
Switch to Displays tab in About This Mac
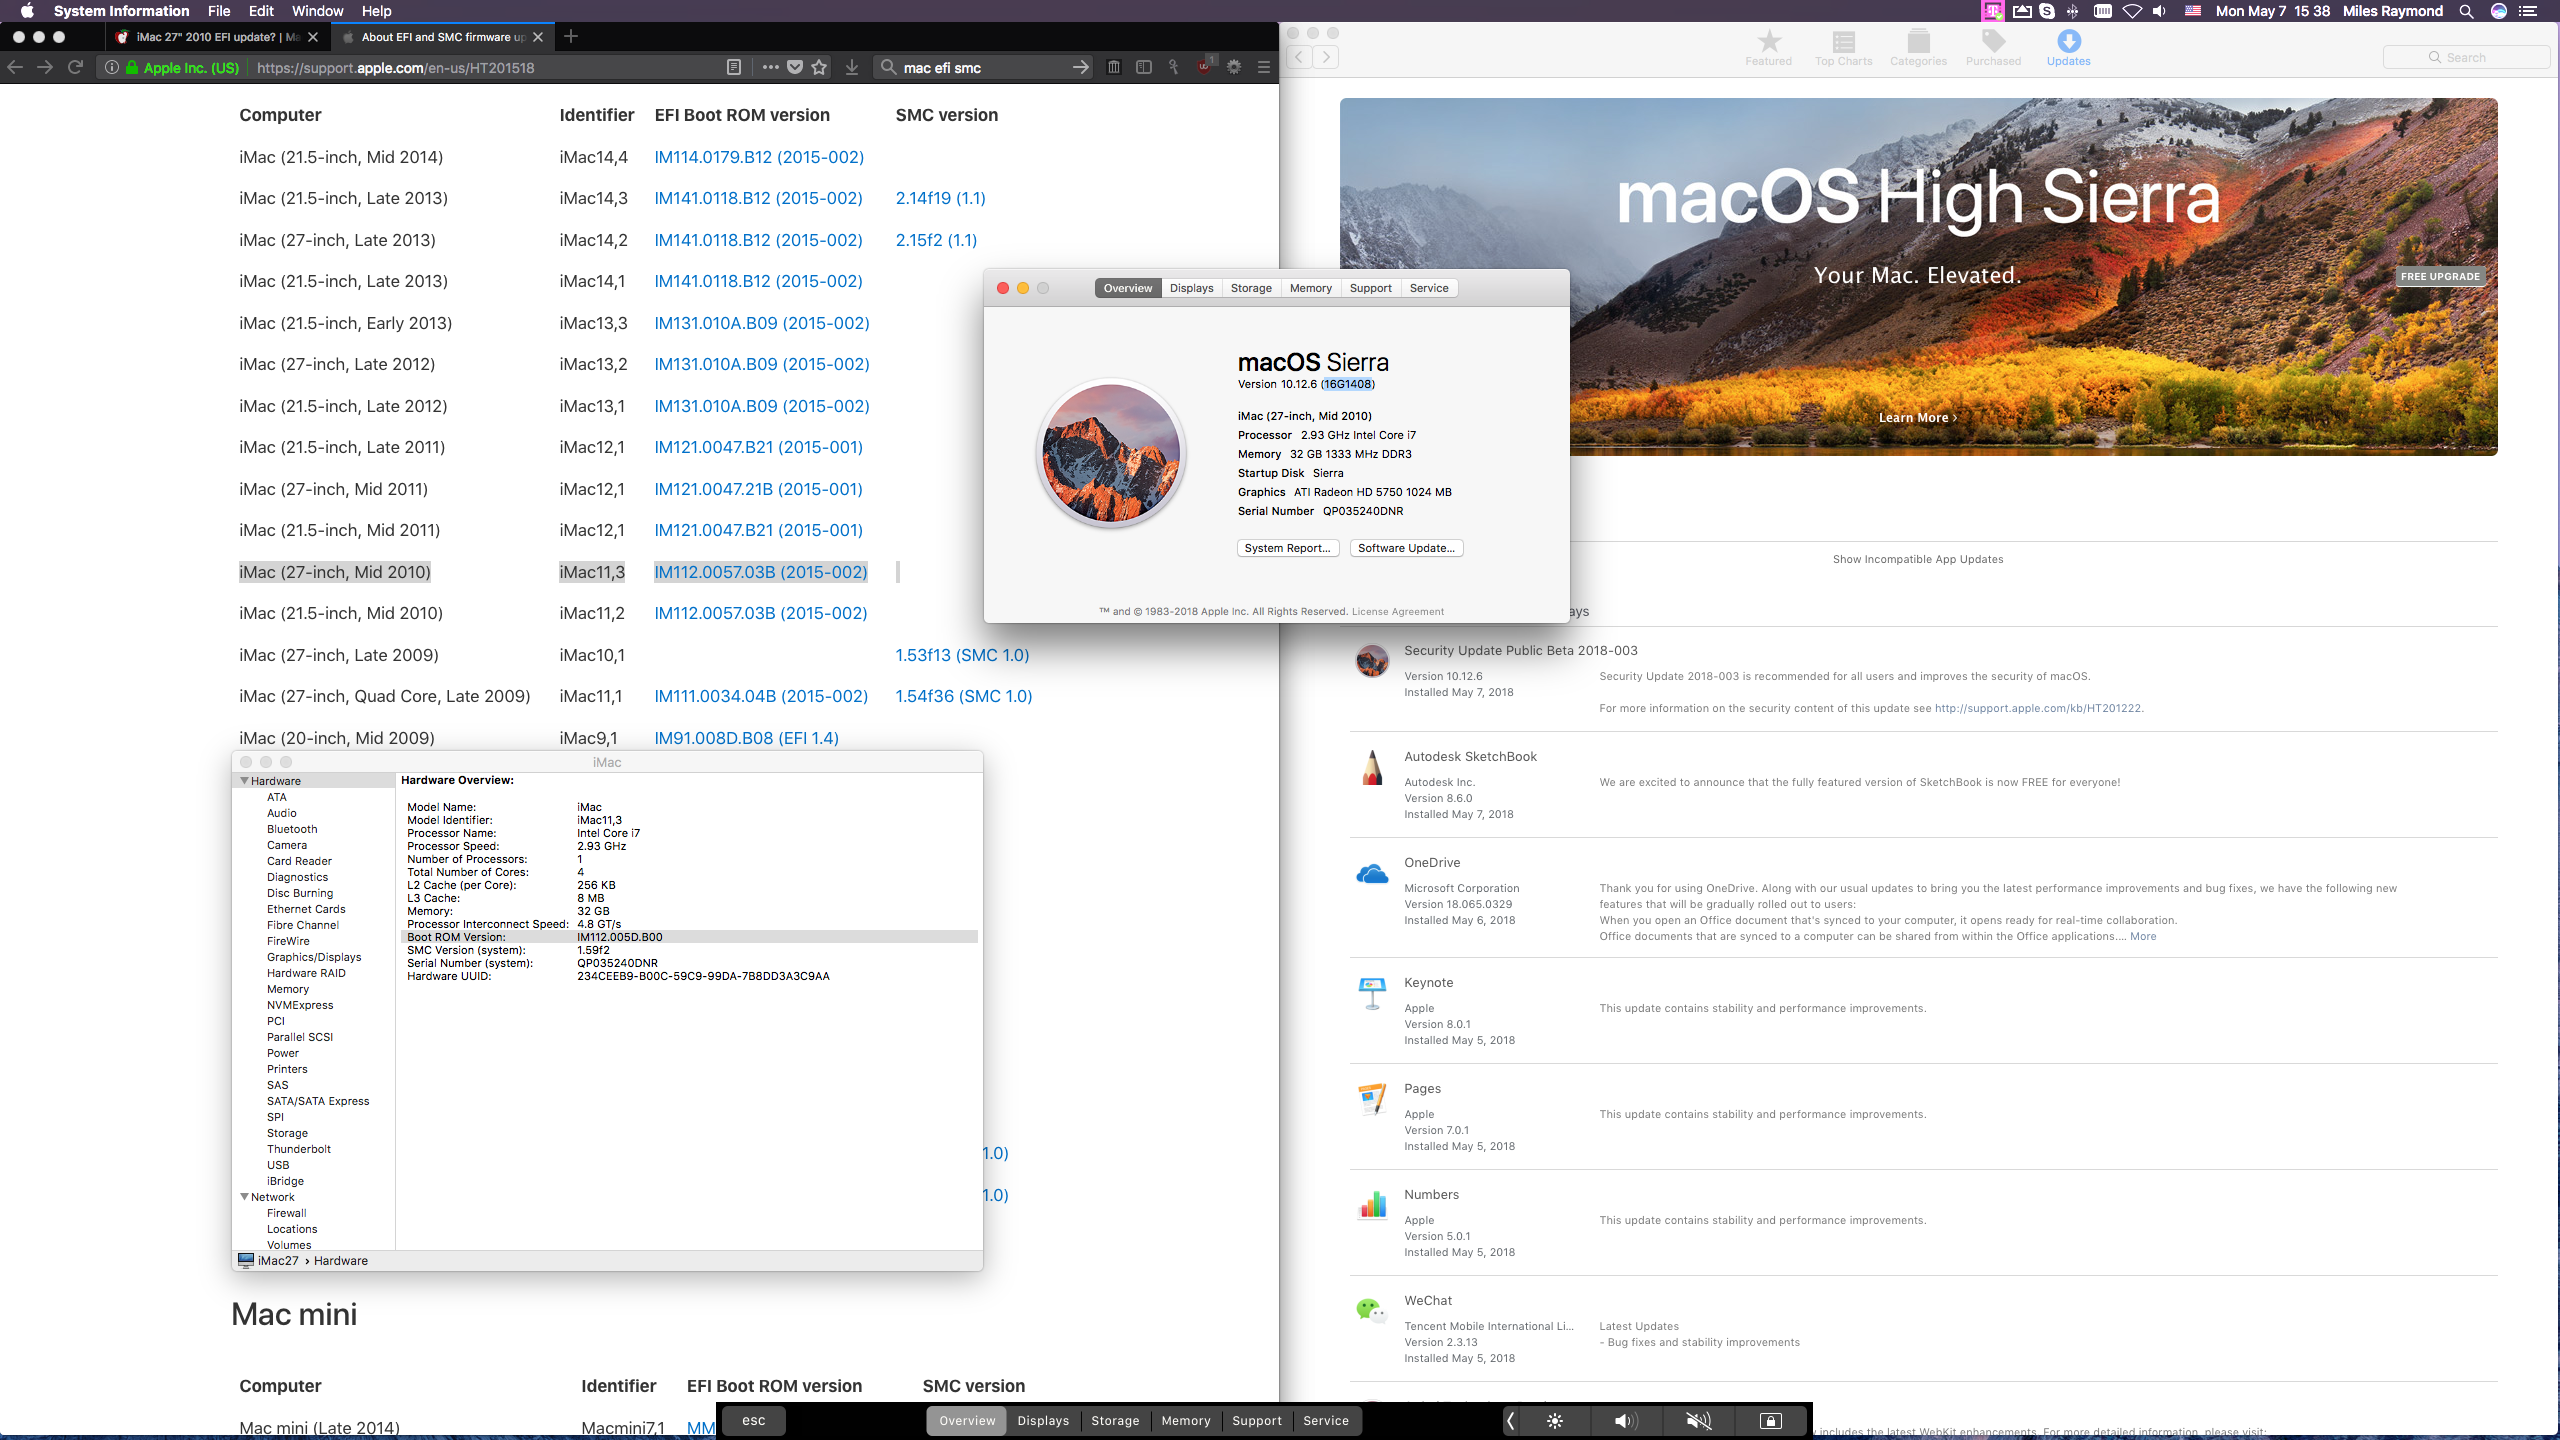(1191, 288)
